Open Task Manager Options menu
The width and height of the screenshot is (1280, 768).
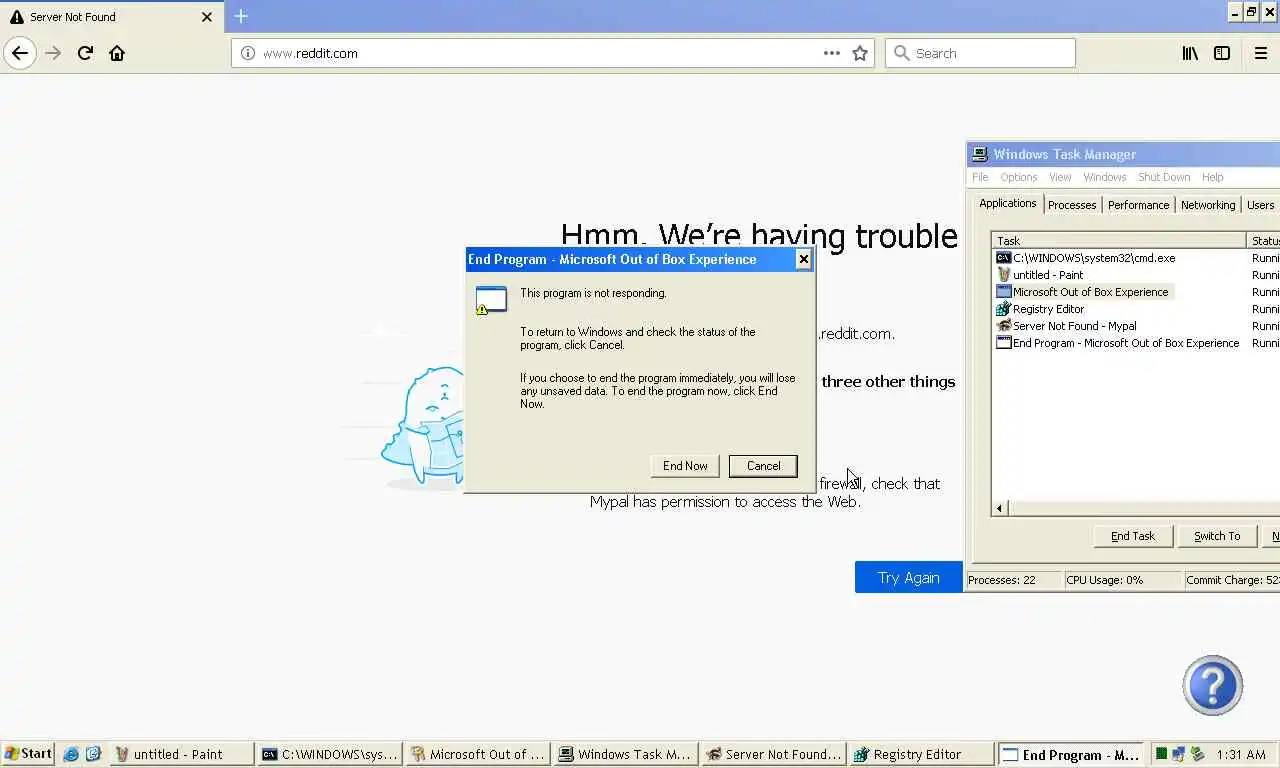(x=1019, y=177)
